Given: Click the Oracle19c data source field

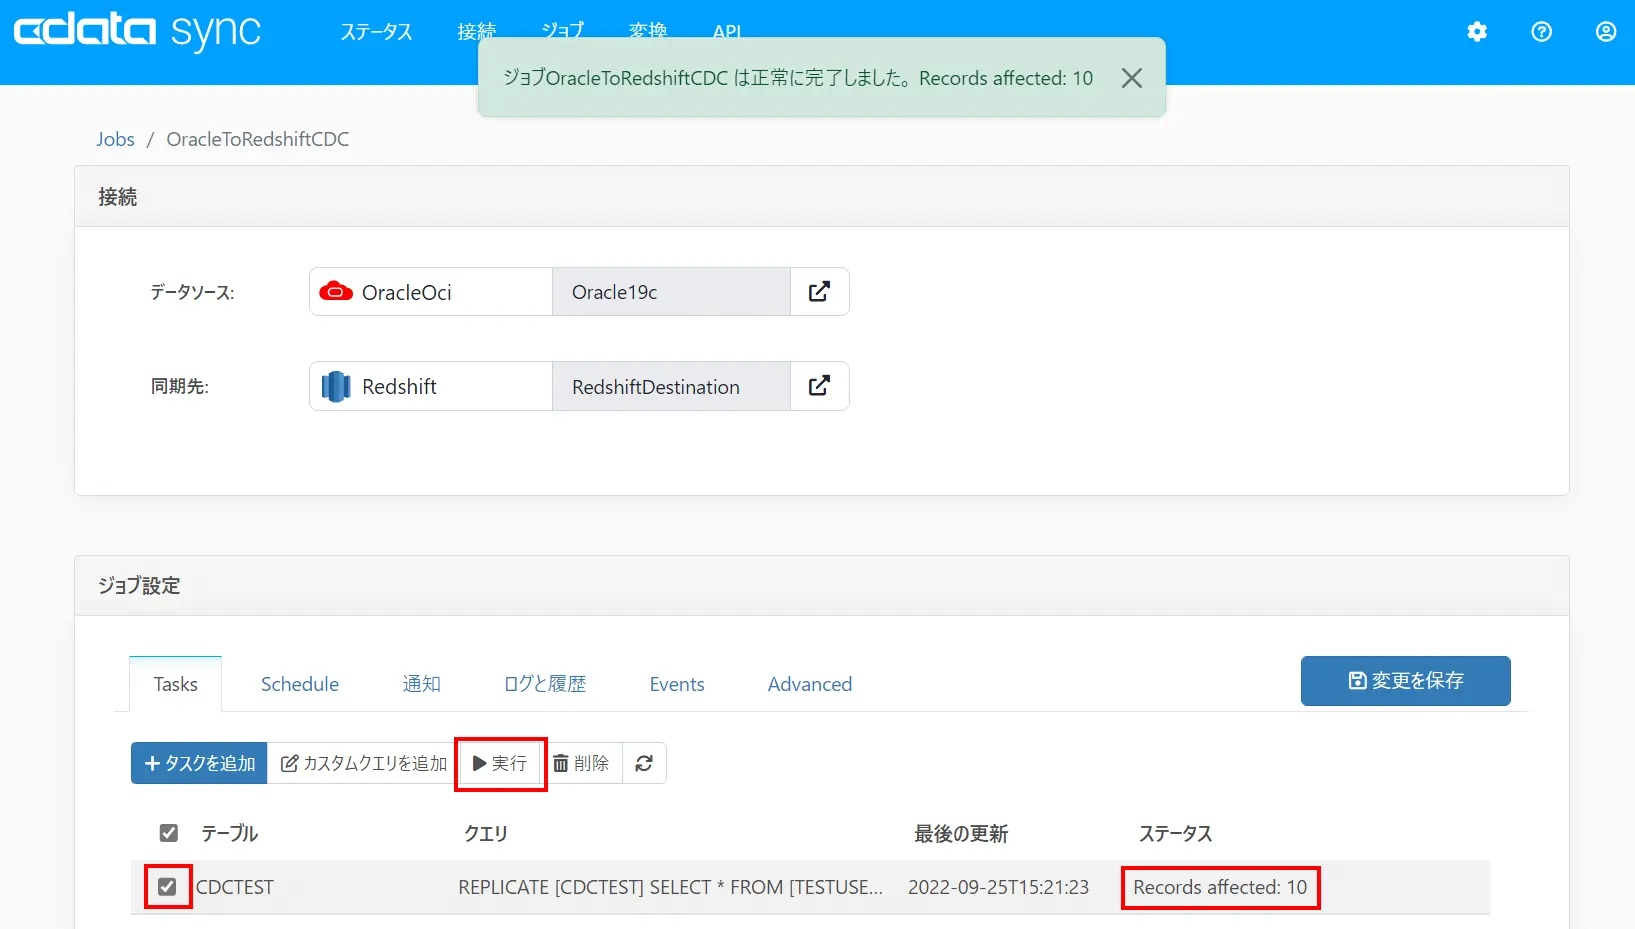Looking at the screenshot, I should pos(671,292).
